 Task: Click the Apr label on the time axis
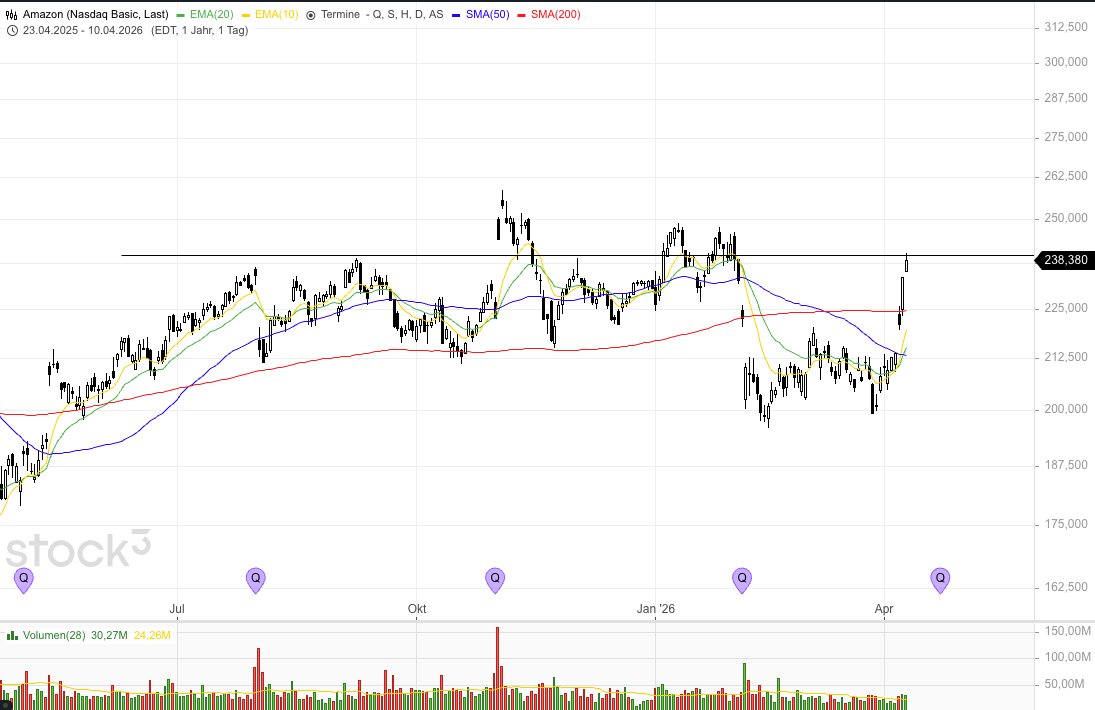[x=884, y=609]
